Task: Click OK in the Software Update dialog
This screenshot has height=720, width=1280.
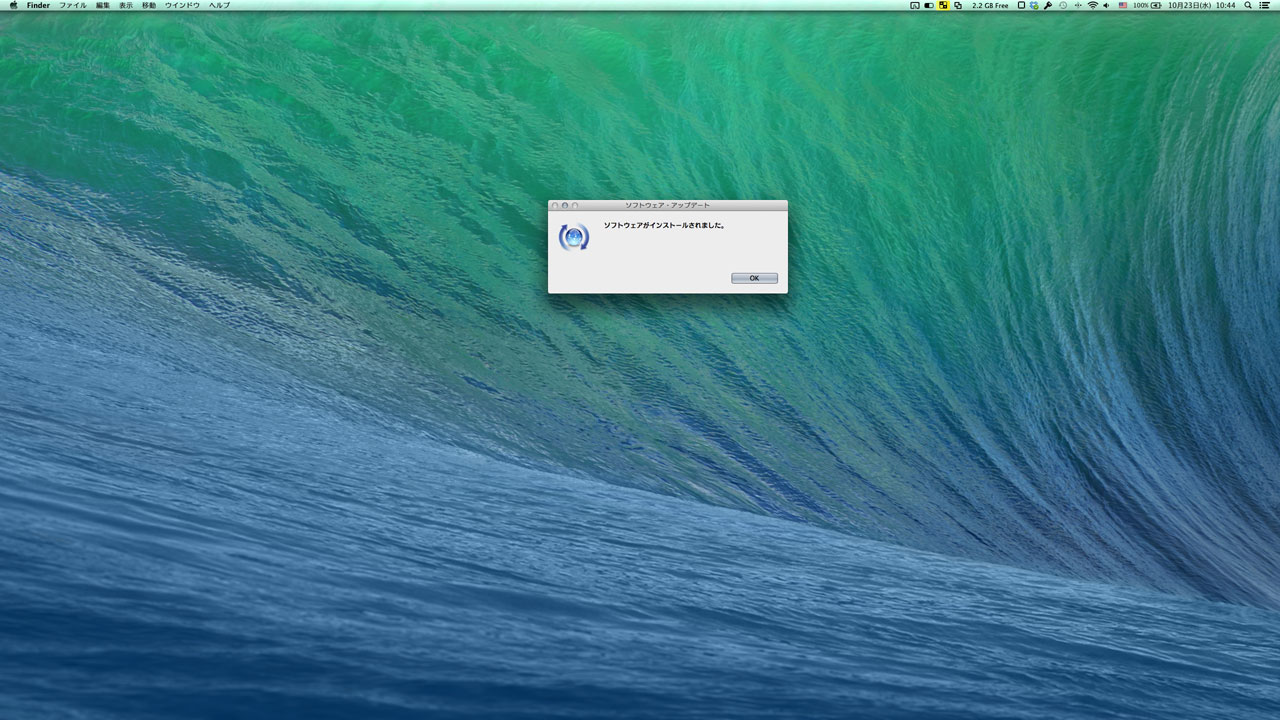Action: click(x=754, y=278)
